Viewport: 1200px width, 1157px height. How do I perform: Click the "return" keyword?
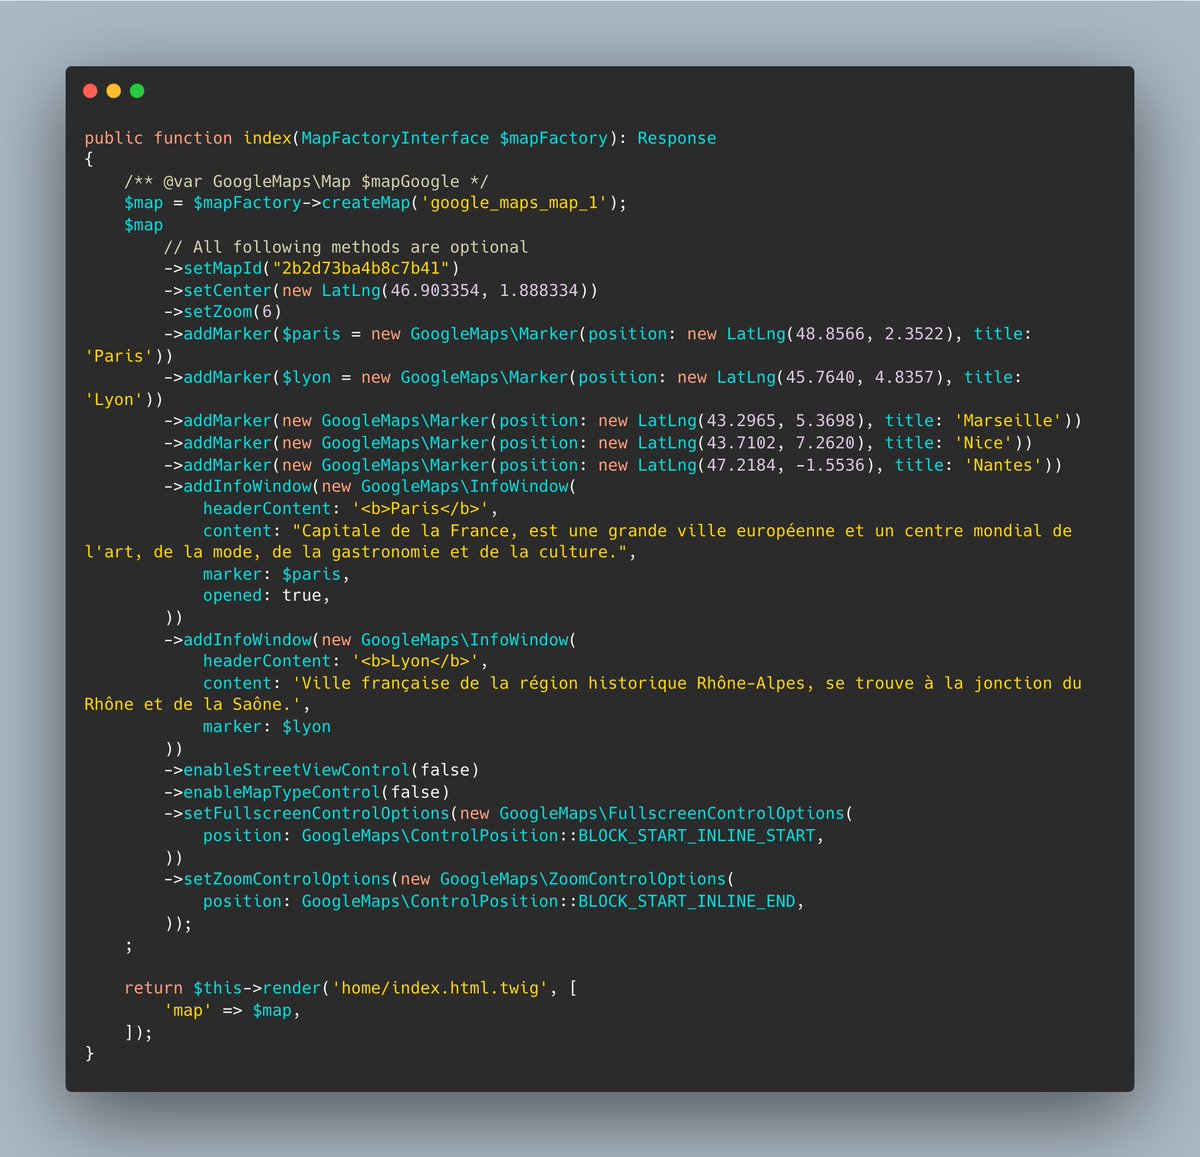point(154,988)
